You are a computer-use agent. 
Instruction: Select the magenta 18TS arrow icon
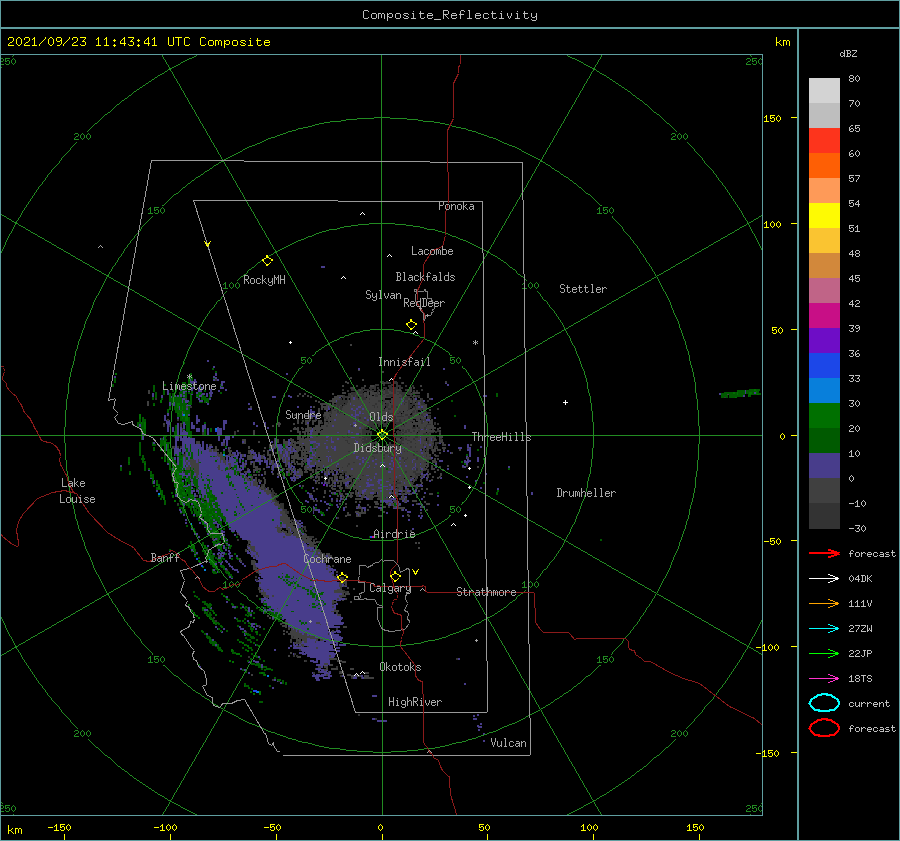(824, 679)
